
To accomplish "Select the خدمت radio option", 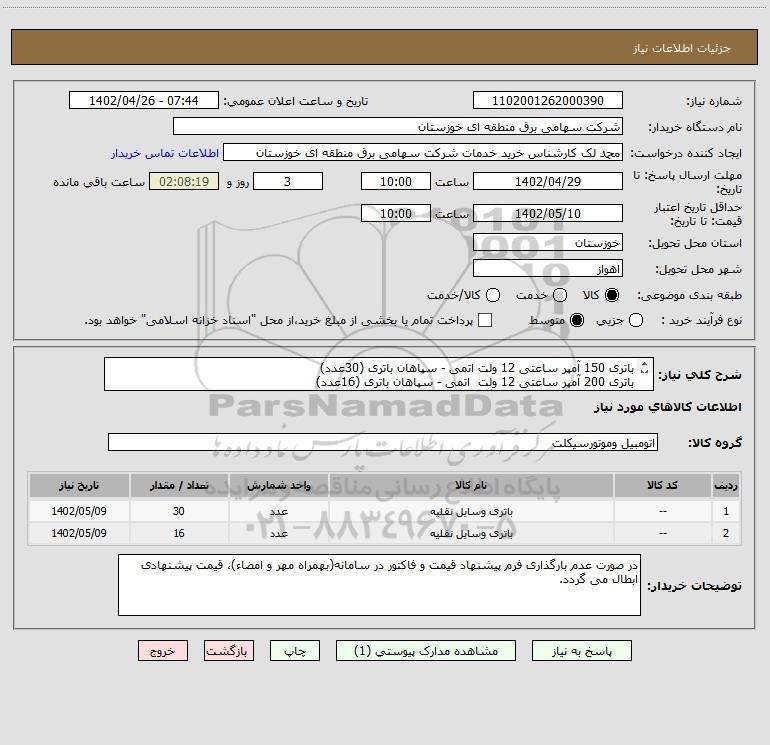I will click(560, 296).
